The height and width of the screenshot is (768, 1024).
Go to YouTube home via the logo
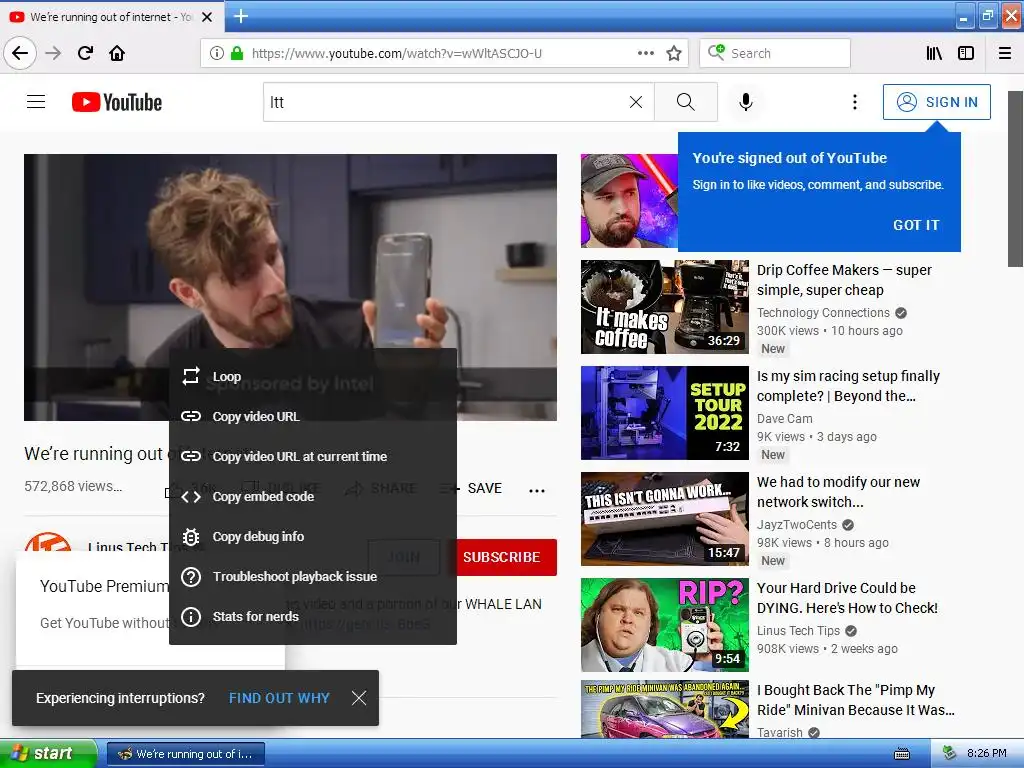[x=117, y=102]
